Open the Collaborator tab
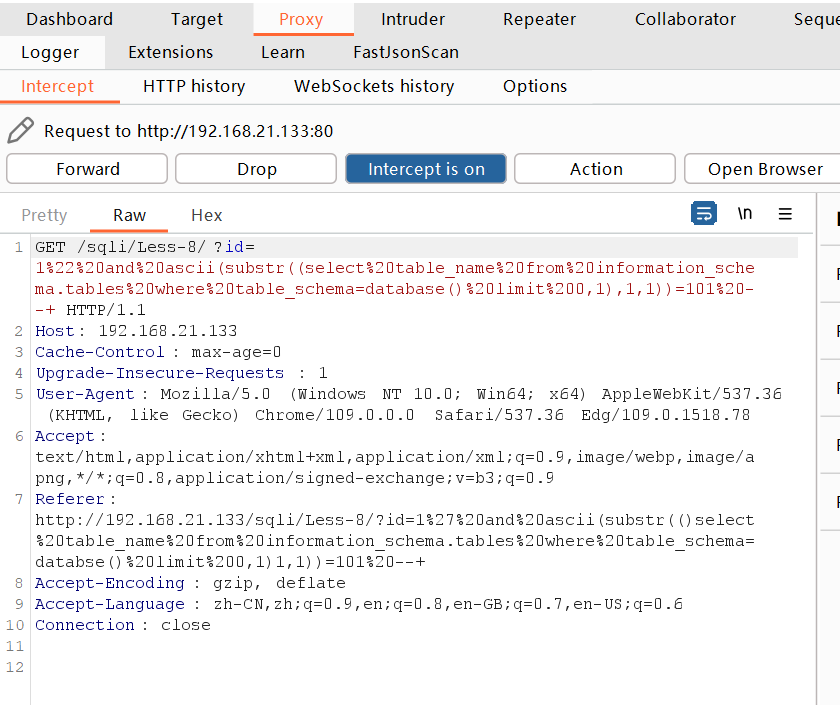The height and width of the screenshot is (705, 840). click(685, 19)
